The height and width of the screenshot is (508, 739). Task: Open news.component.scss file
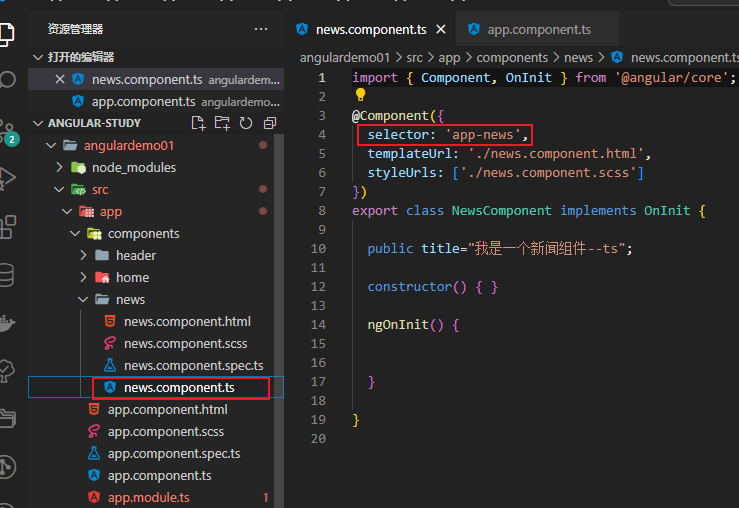(x=185, y=344)
